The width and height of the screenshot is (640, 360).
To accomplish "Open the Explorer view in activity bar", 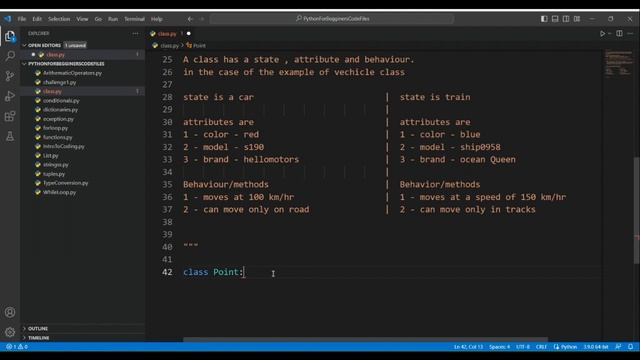I will coord(10,36).
